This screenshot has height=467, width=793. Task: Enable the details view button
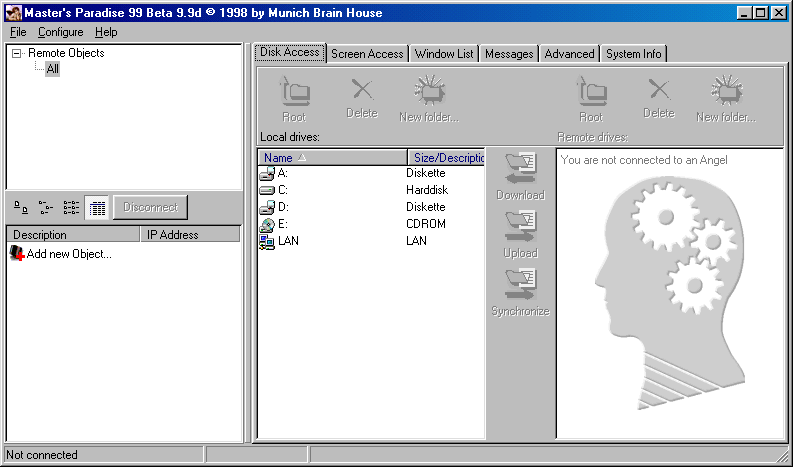97,208
